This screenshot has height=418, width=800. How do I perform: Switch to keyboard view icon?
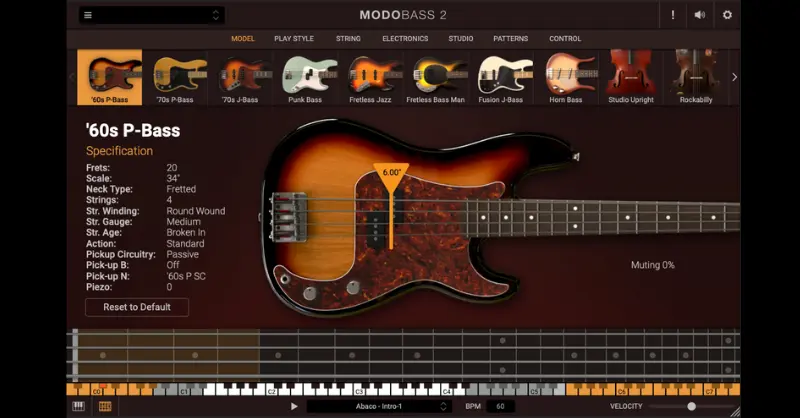[79, 406]
